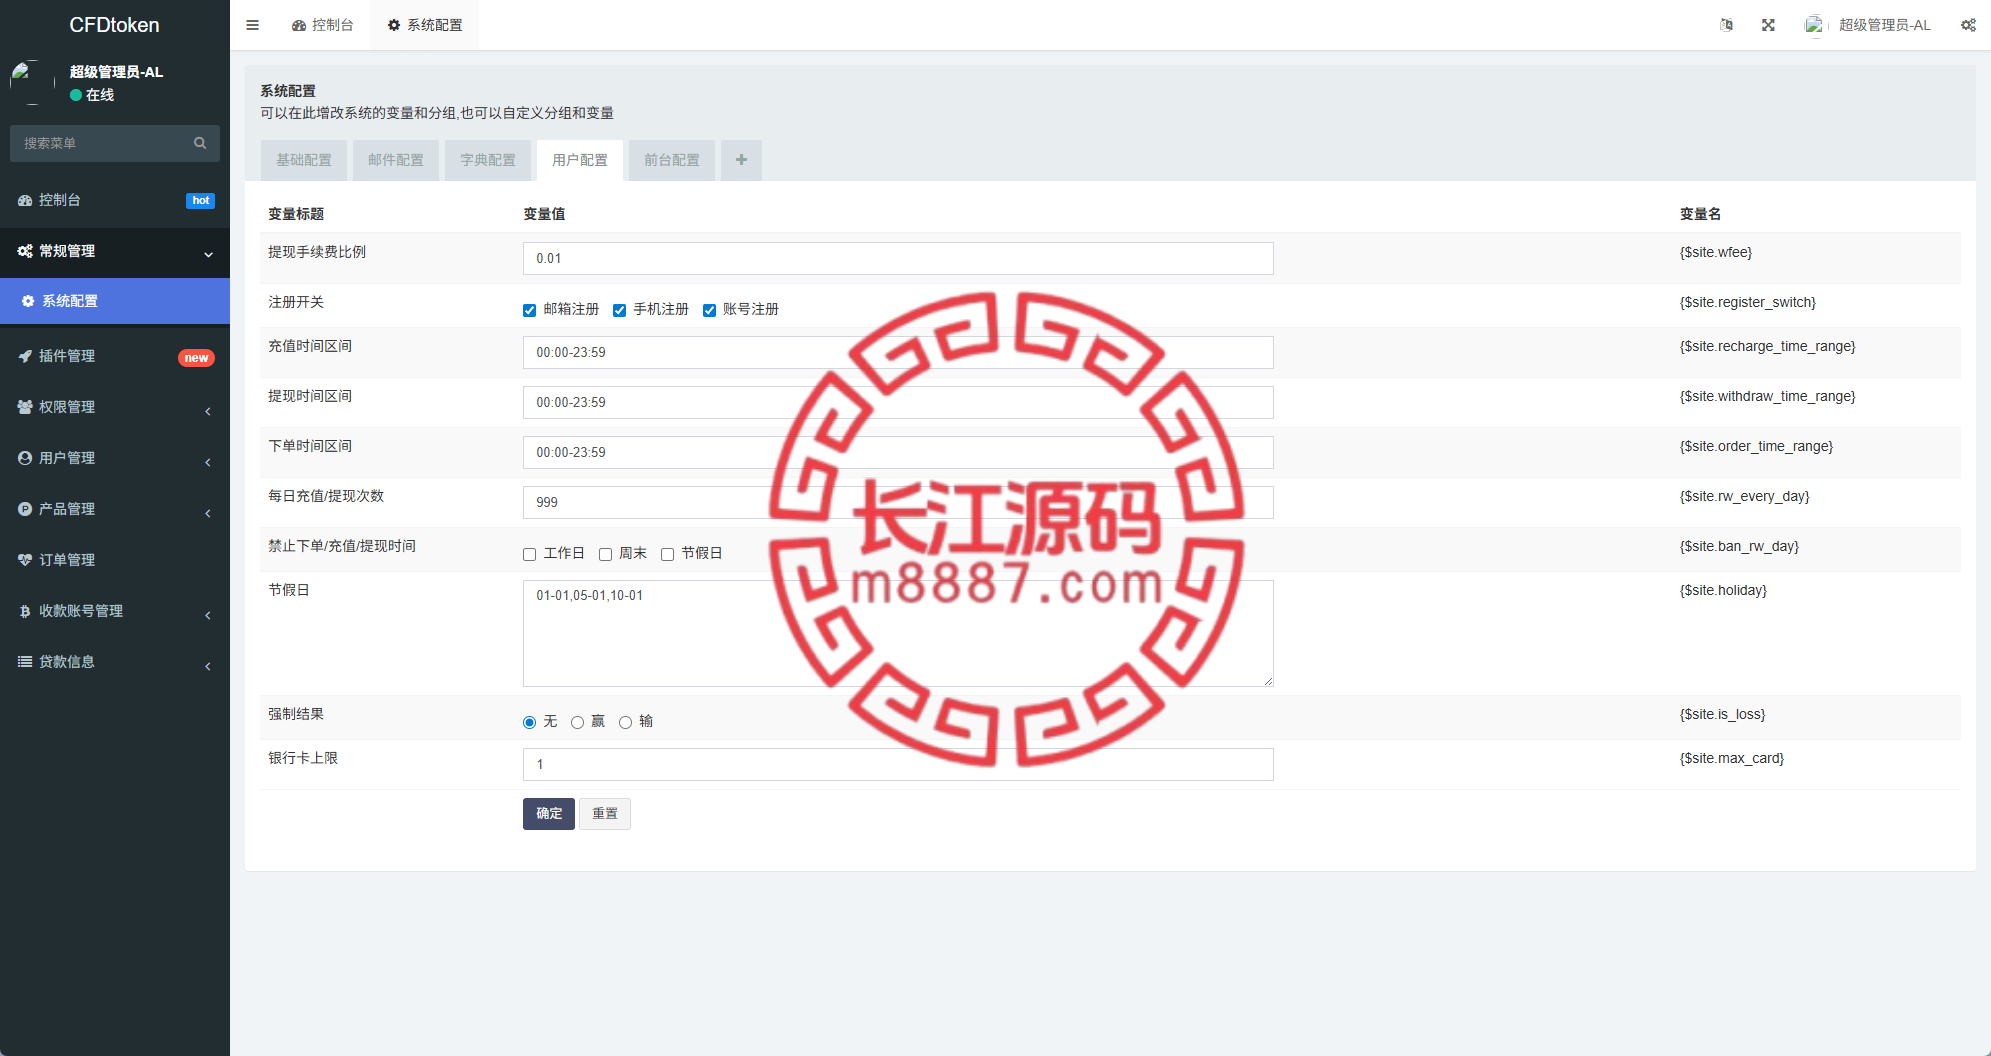Click the 确定 submit button
Image resolution: width=1991 pixels, height=1056 pixels.
click(x=549, y=814)
